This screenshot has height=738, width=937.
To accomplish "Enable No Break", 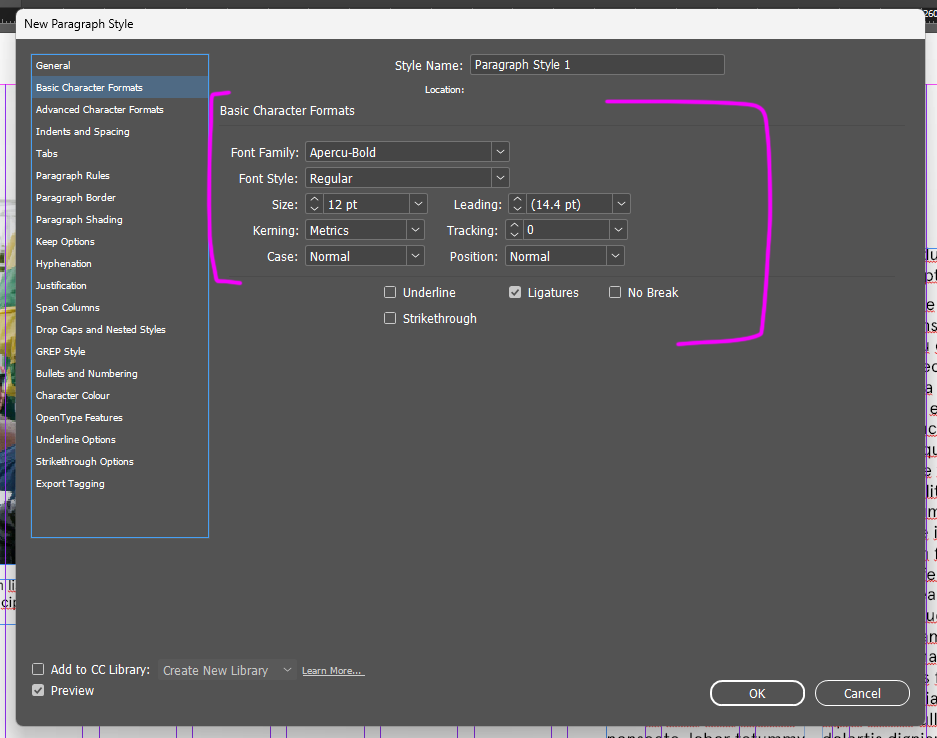I will (613, 292).
